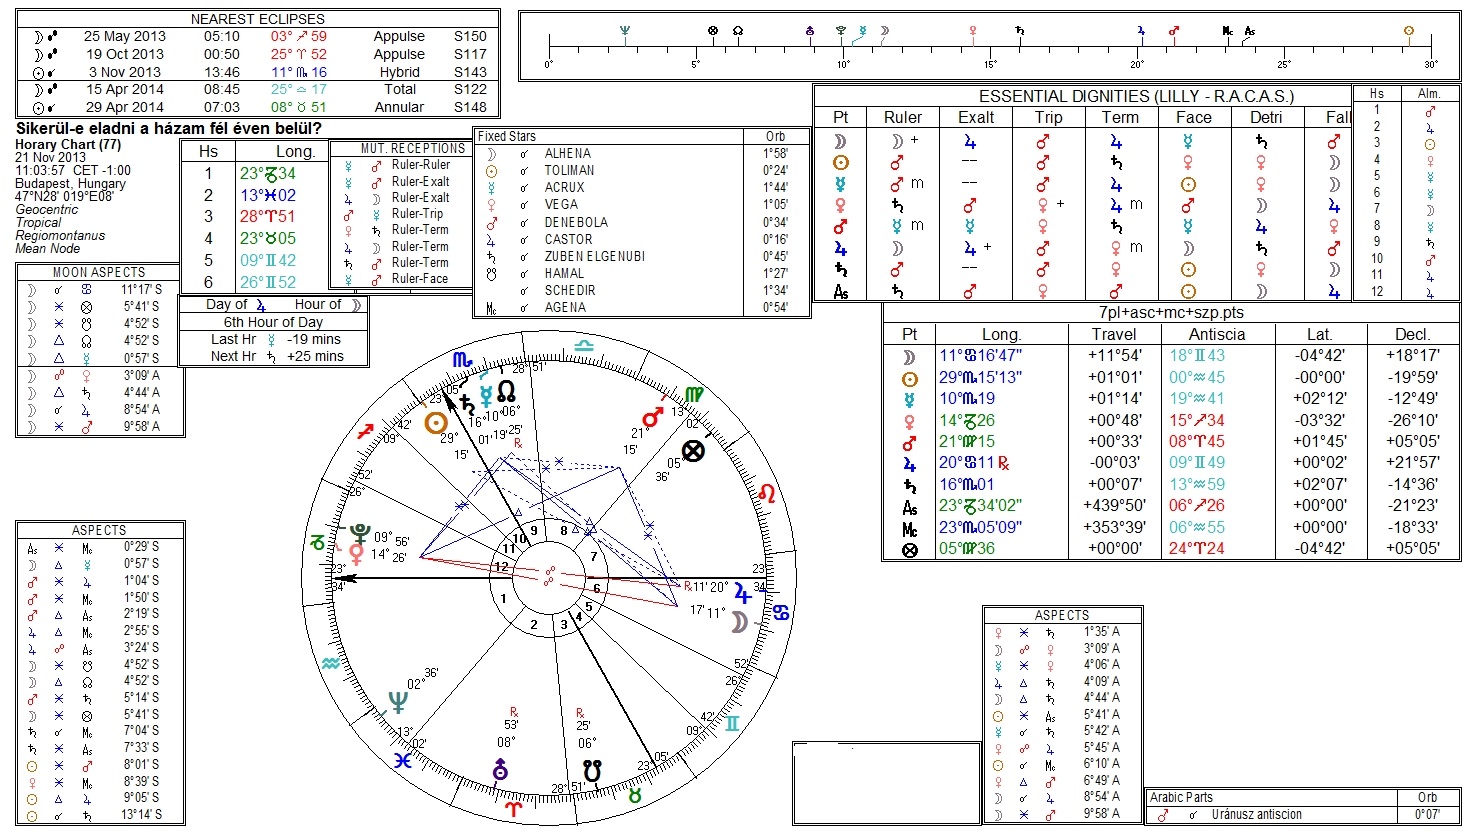Select the Neptune marker on degree ruler
Image resolution: width=1477 pixels, height=835 pixels.
(x=625, y=31)
